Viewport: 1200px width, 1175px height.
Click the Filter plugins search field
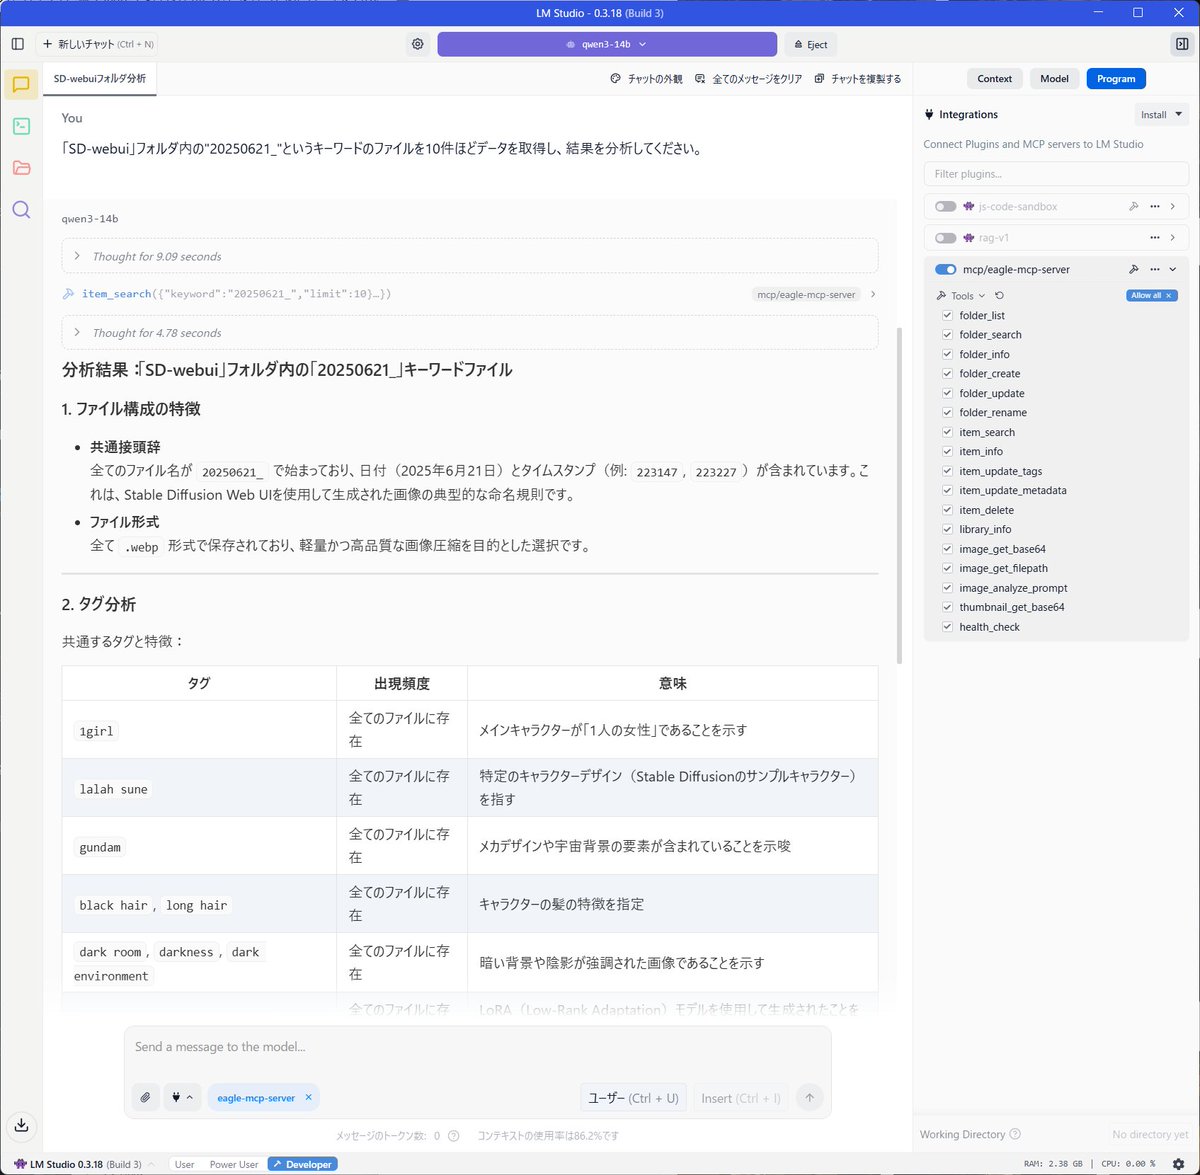pos(1056,174)
